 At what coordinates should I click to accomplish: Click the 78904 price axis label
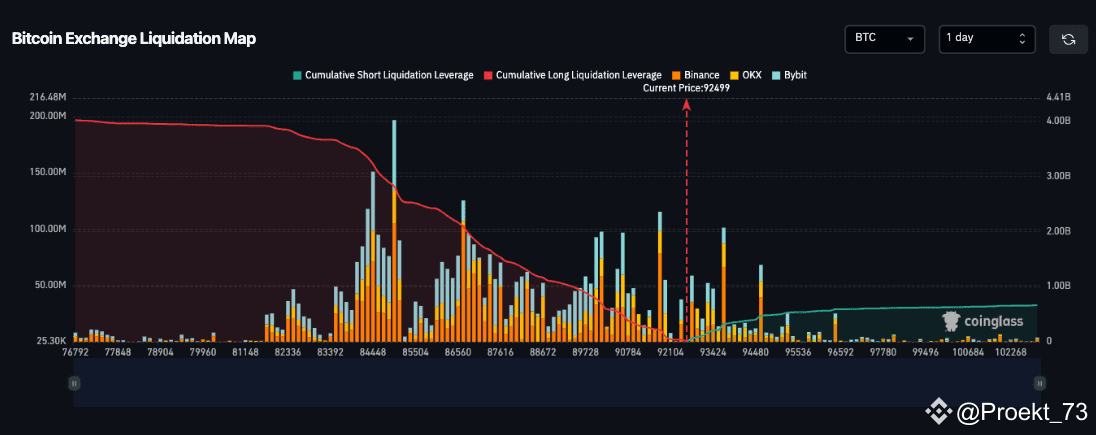coord(160,353)
